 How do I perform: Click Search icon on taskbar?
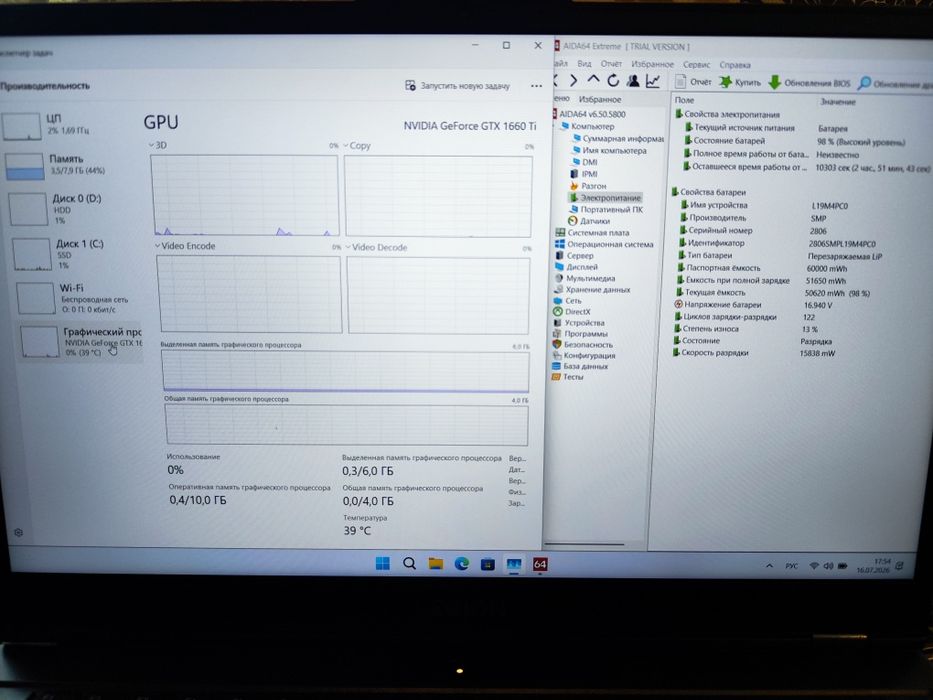click(x=409, y=563)
